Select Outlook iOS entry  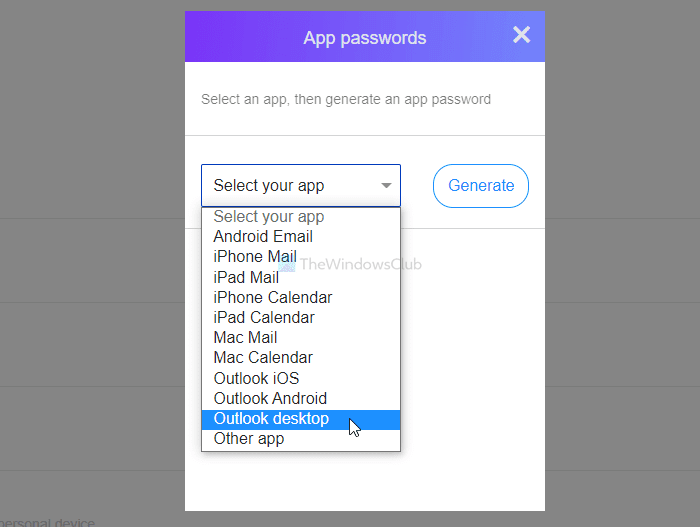pos(301,378)
